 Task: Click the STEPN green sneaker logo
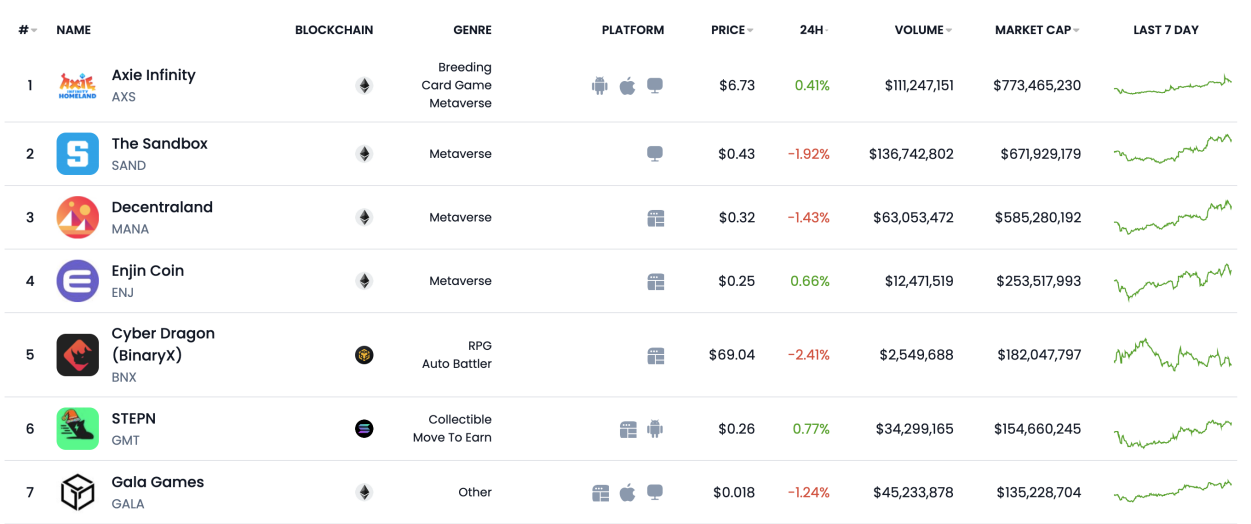tap(77, 429)
